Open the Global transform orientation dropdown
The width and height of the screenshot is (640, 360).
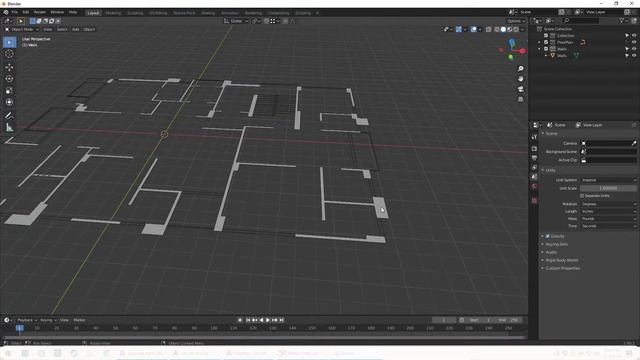click(236, 21)
